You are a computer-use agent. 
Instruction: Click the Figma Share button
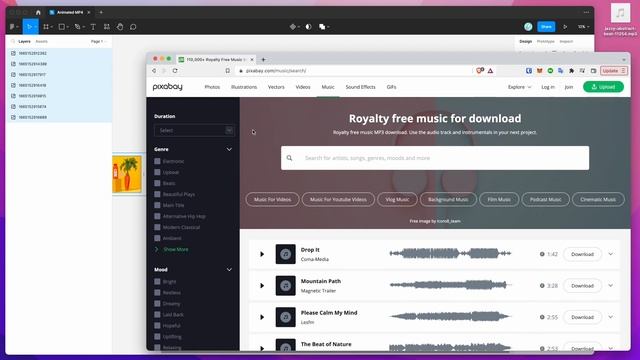point(546,27)
